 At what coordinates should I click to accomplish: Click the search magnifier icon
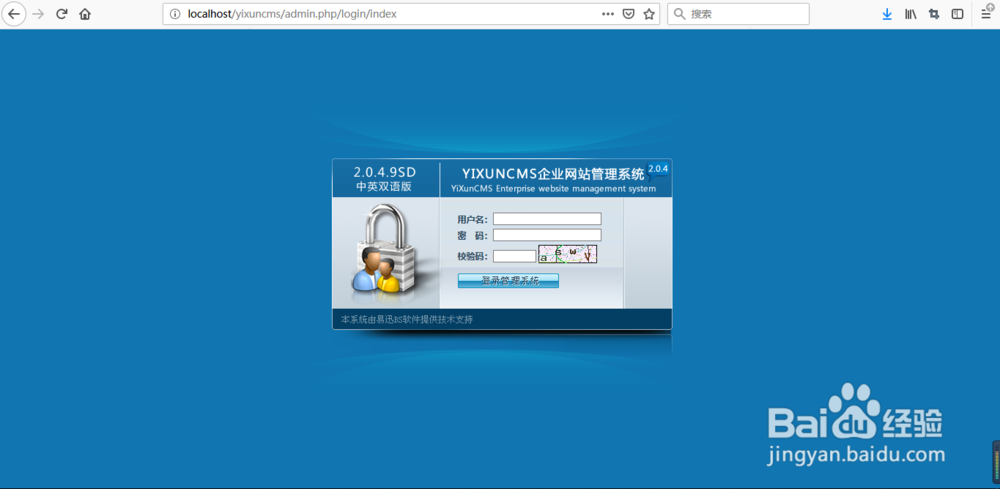point(680,14)
